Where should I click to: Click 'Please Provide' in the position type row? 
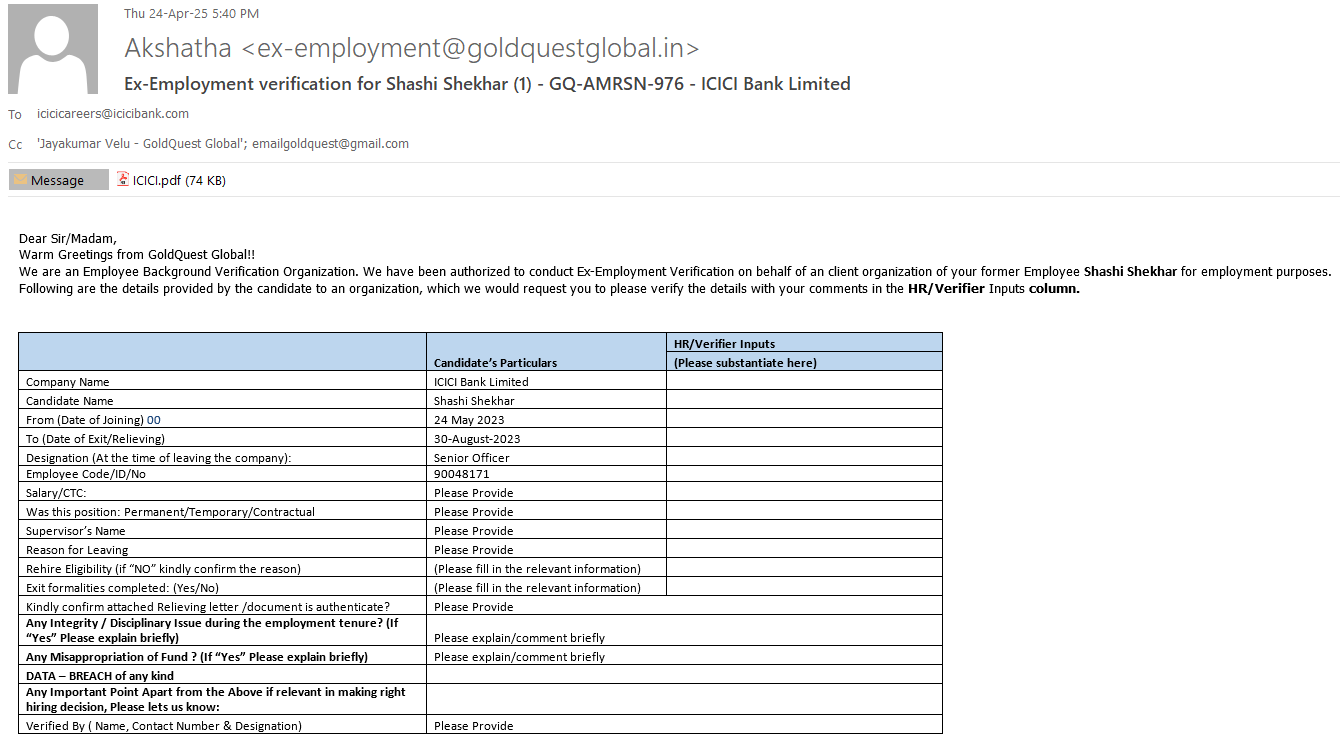[474, 512]
